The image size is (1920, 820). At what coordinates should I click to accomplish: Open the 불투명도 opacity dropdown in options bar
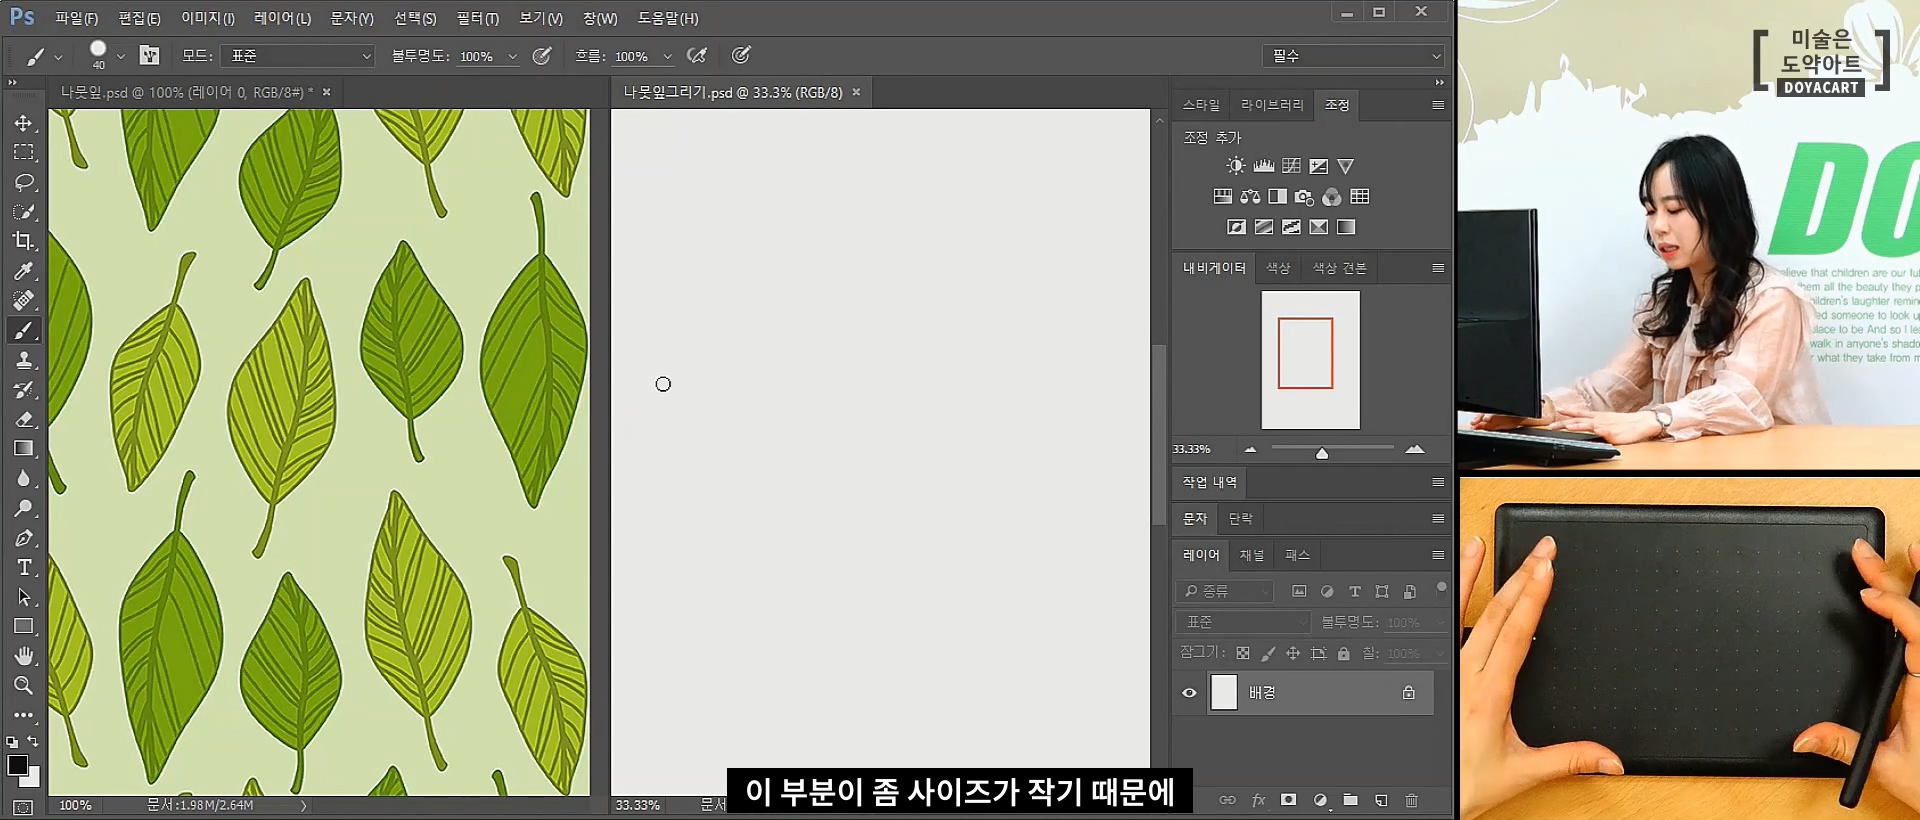(x=513, y=57)
